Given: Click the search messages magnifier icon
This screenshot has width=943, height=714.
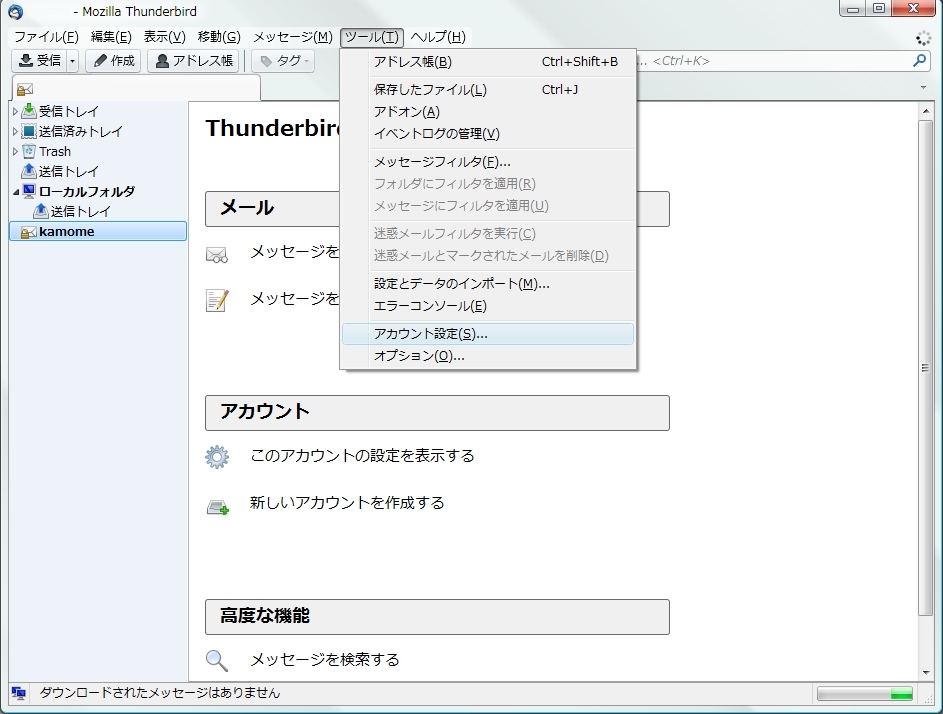Looking at the screenshot, I should pyautogui.click(x=217, y=660).
